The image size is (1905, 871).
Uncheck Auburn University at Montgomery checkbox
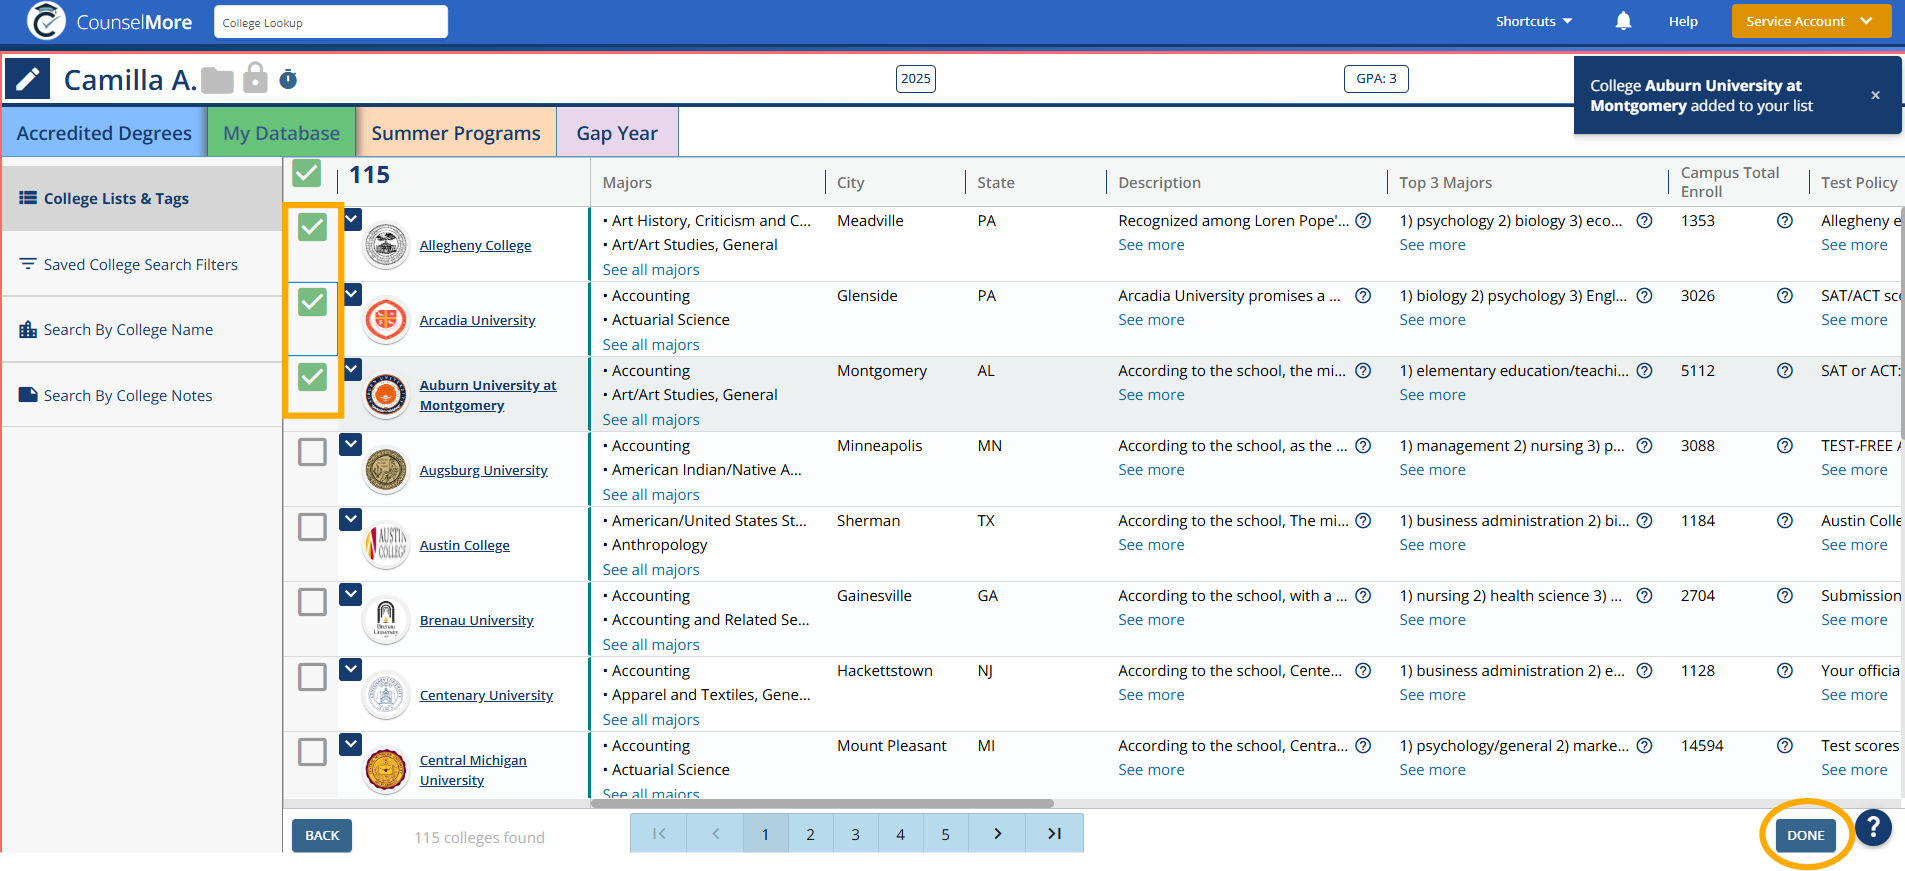(312, 377)
